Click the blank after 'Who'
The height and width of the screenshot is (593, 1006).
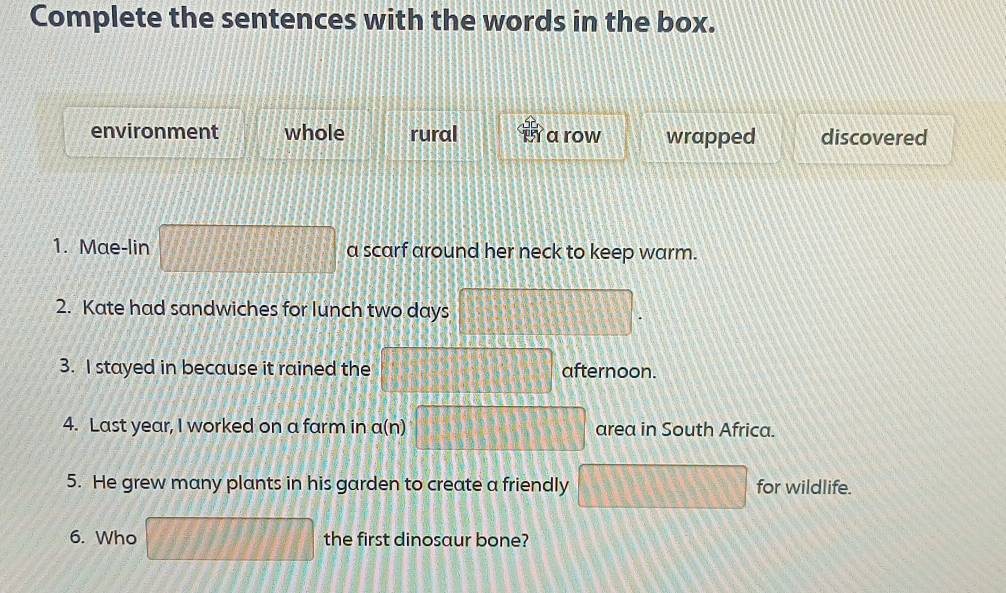(230, 539)
